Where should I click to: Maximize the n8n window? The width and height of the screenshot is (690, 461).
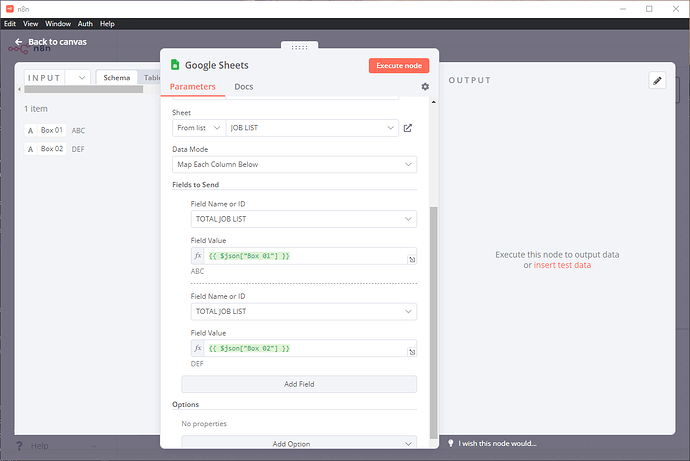click(649, 9)
